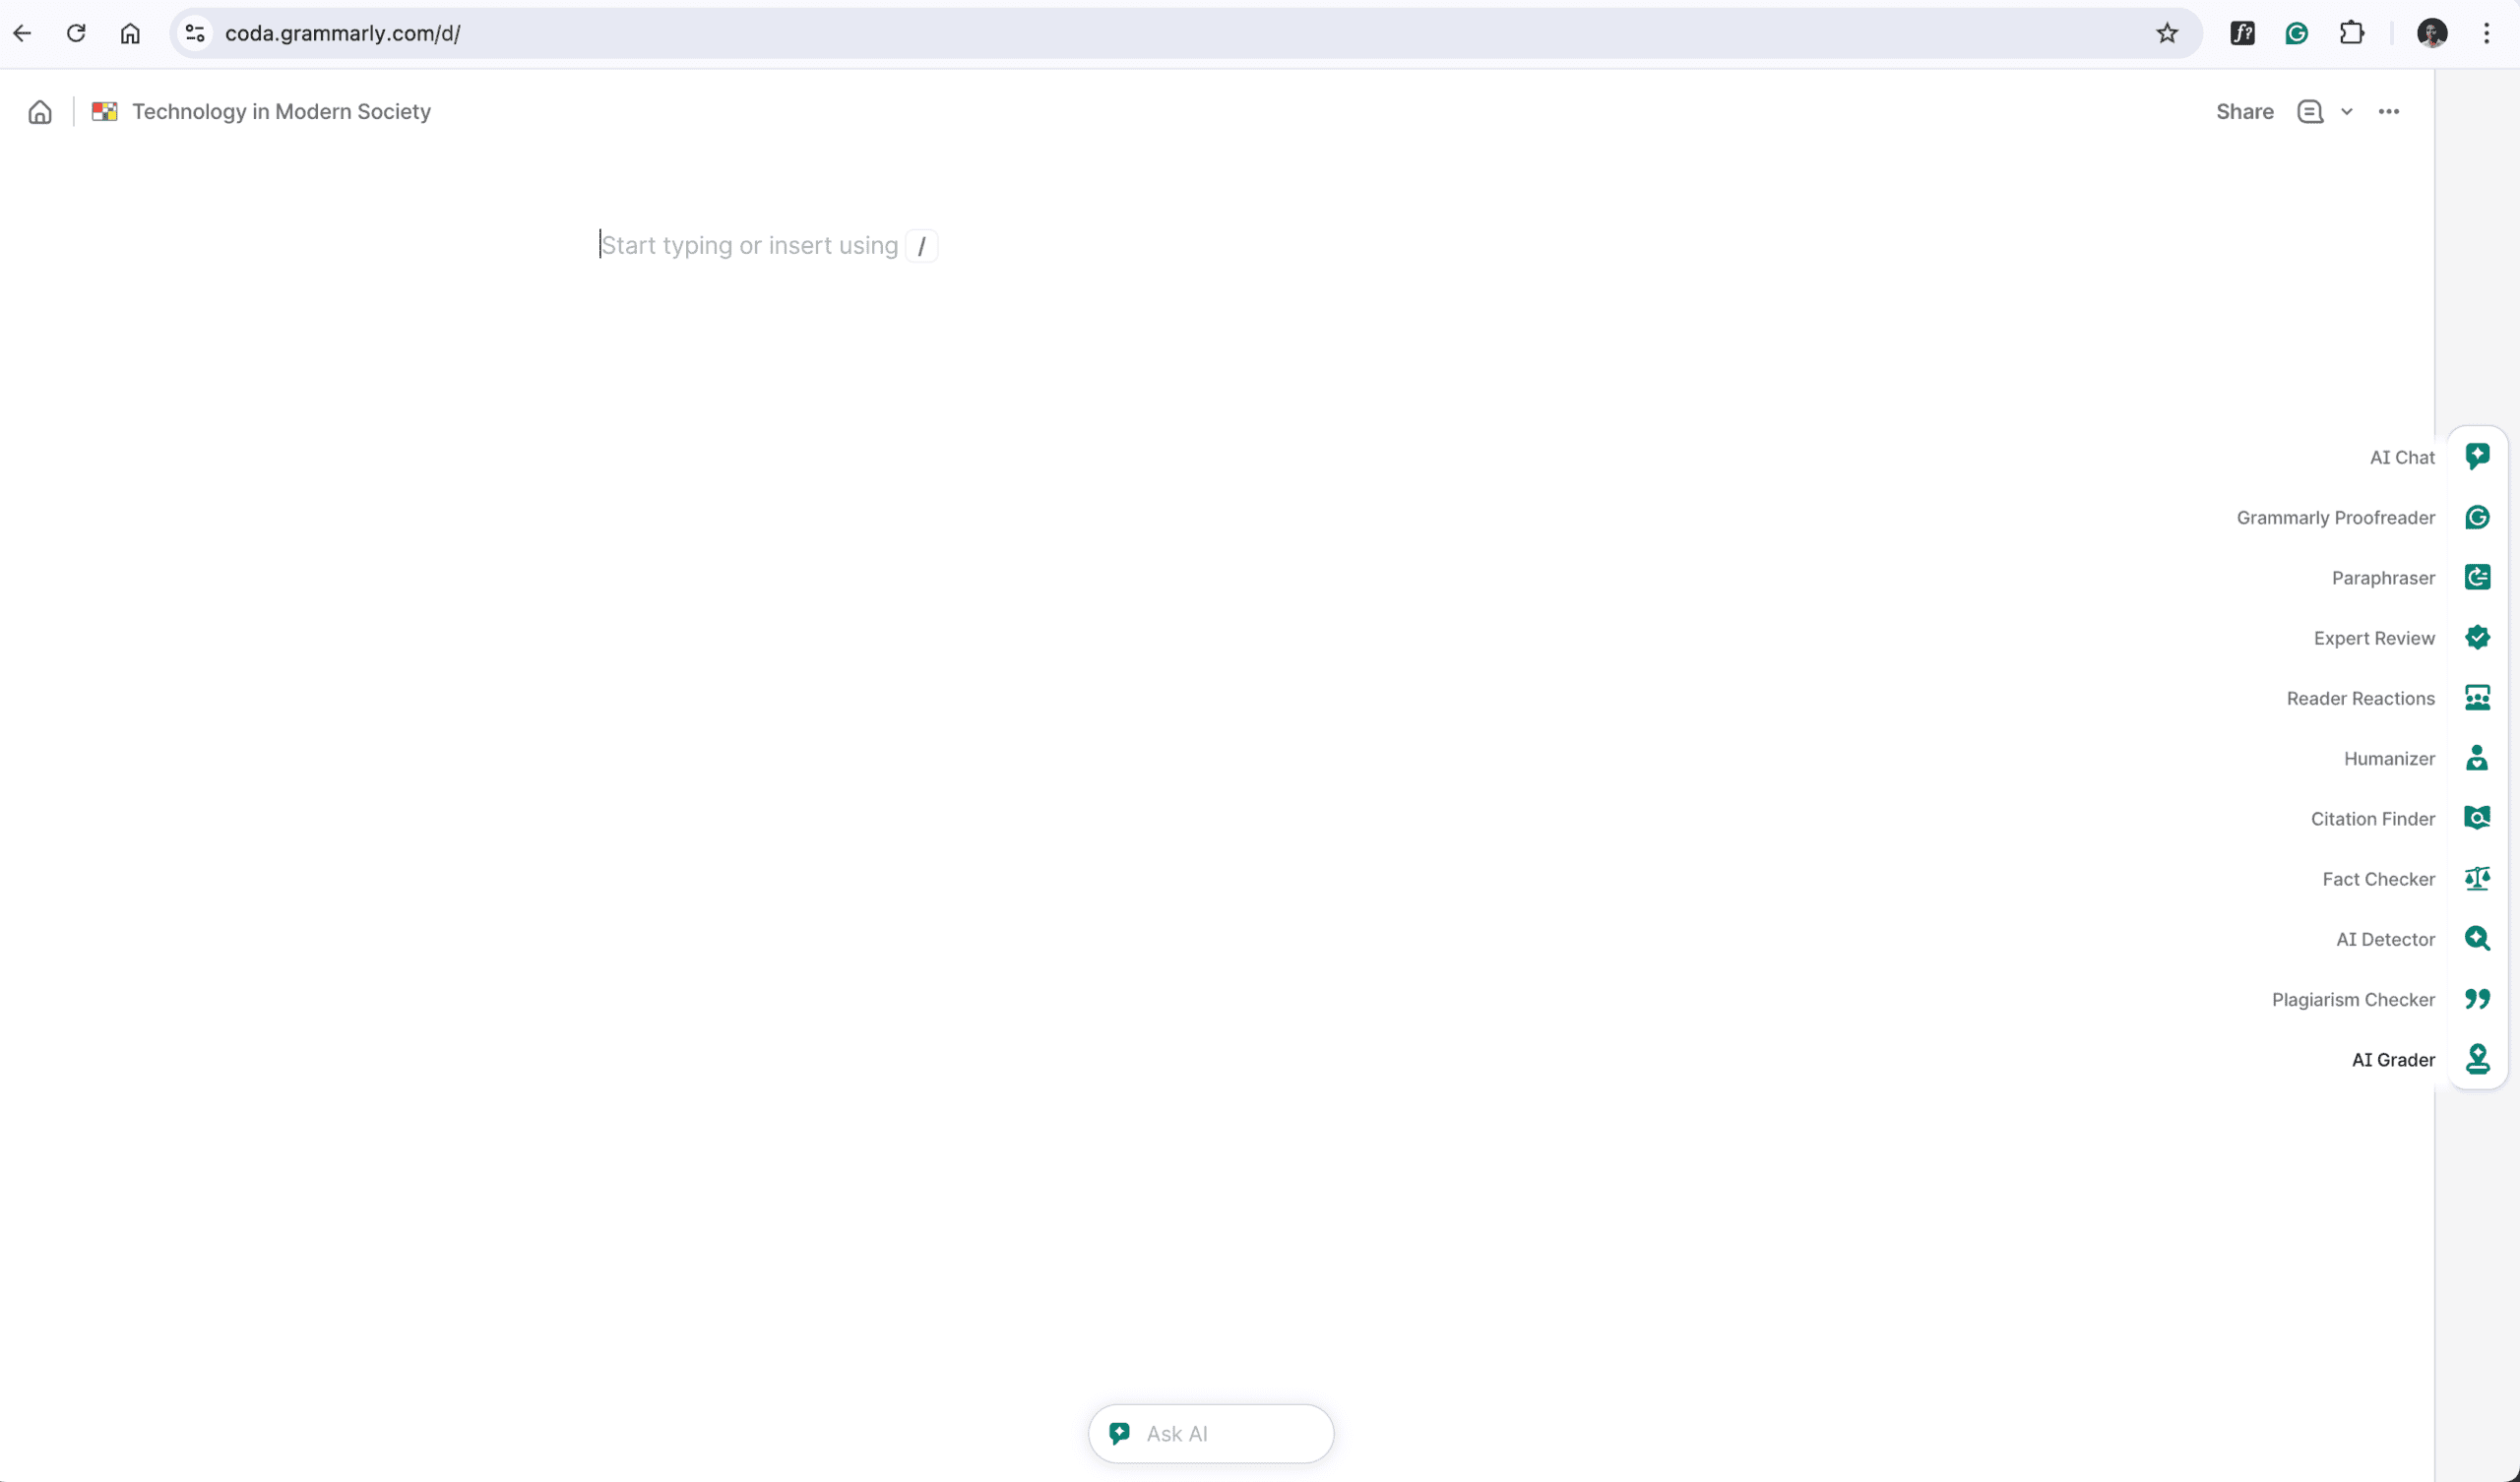Open the Citation Finder
The height and width of the screenshot is (1482, 2520).
pos(2479,818)
